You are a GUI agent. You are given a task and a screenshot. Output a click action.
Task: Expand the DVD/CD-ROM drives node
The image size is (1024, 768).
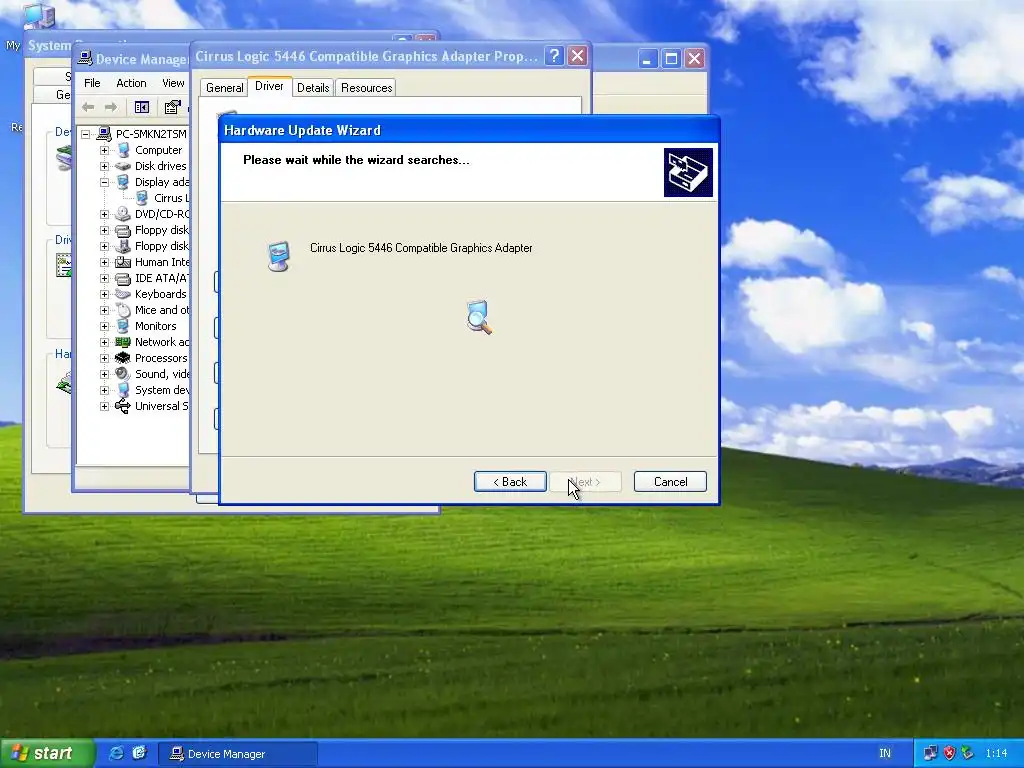click(x=104, y=214)
